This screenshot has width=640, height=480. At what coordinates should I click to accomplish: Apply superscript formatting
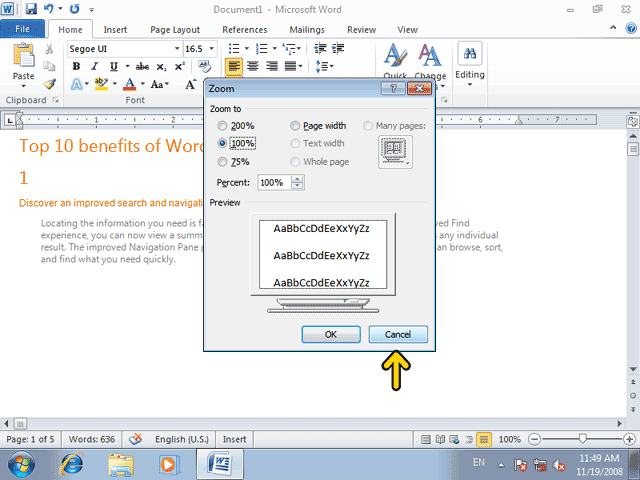click(x=180, y=66)
